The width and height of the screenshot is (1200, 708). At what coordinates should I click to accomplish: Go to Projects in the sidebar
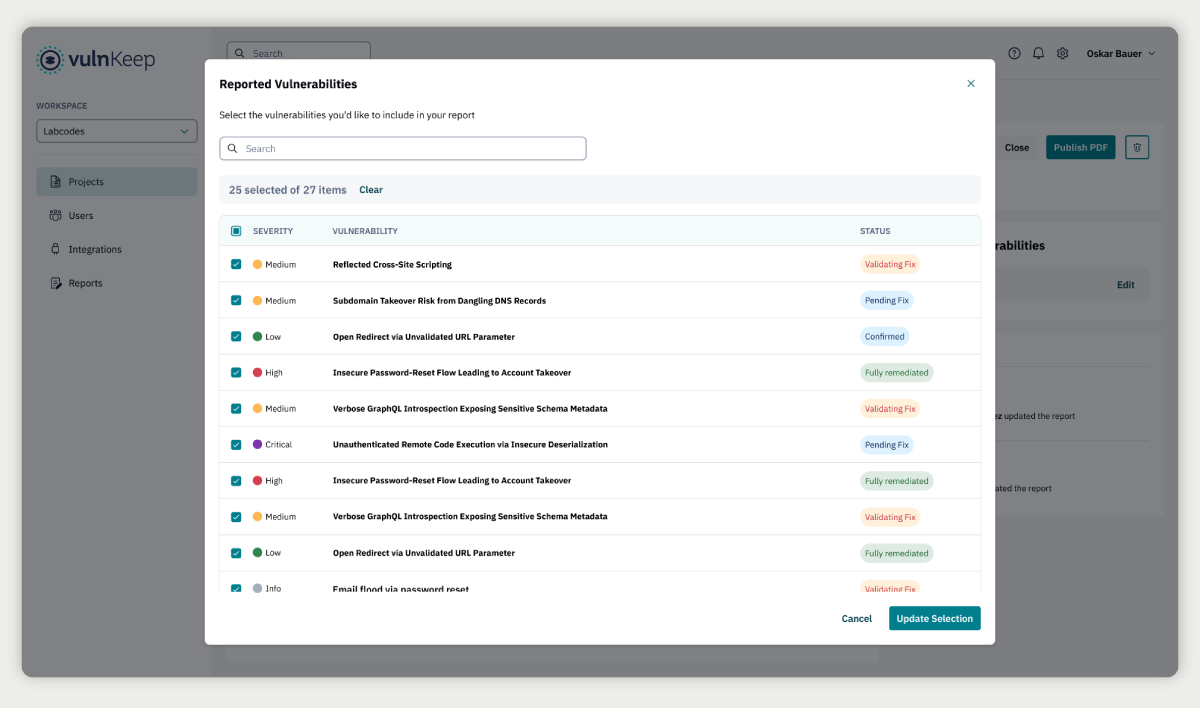point(117,182)
